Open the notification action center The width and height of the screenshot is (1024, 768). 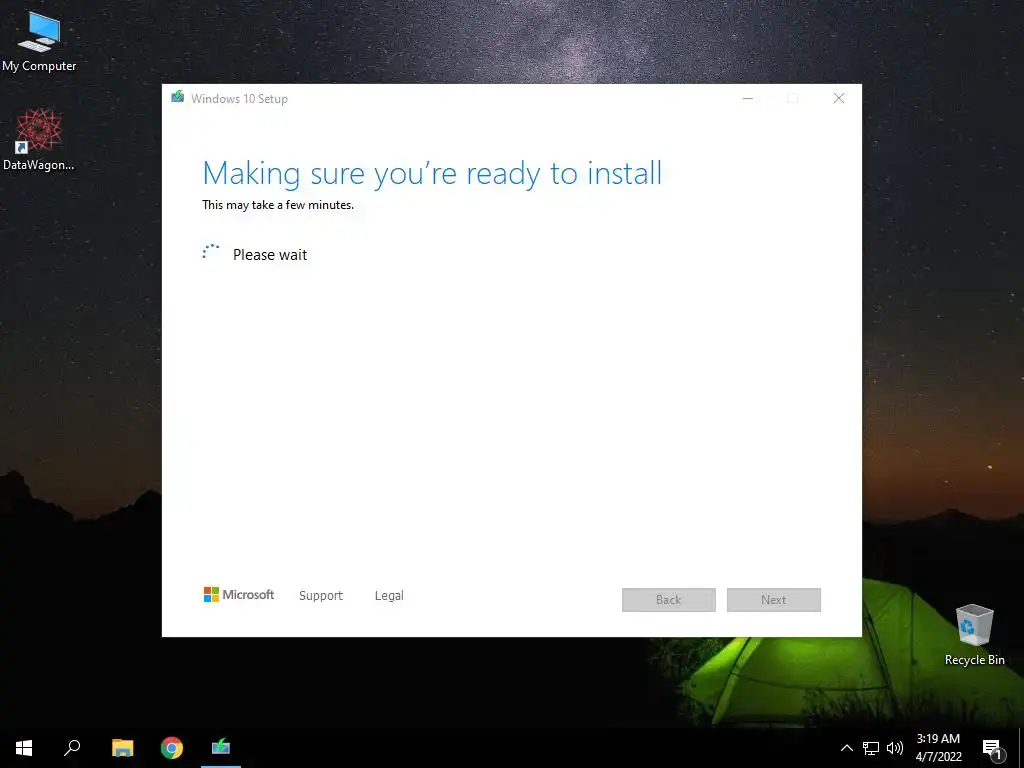click(x=992, y=748)
